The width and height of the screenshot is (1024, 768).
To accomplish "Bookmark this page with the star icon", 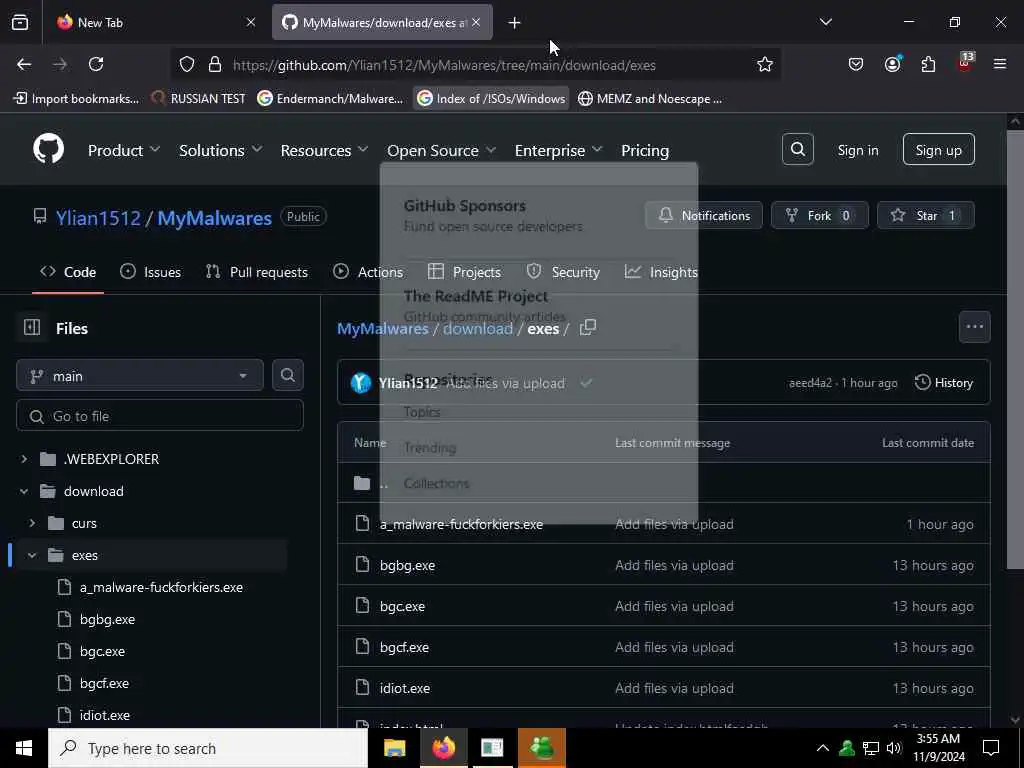I will pos(765,64).
